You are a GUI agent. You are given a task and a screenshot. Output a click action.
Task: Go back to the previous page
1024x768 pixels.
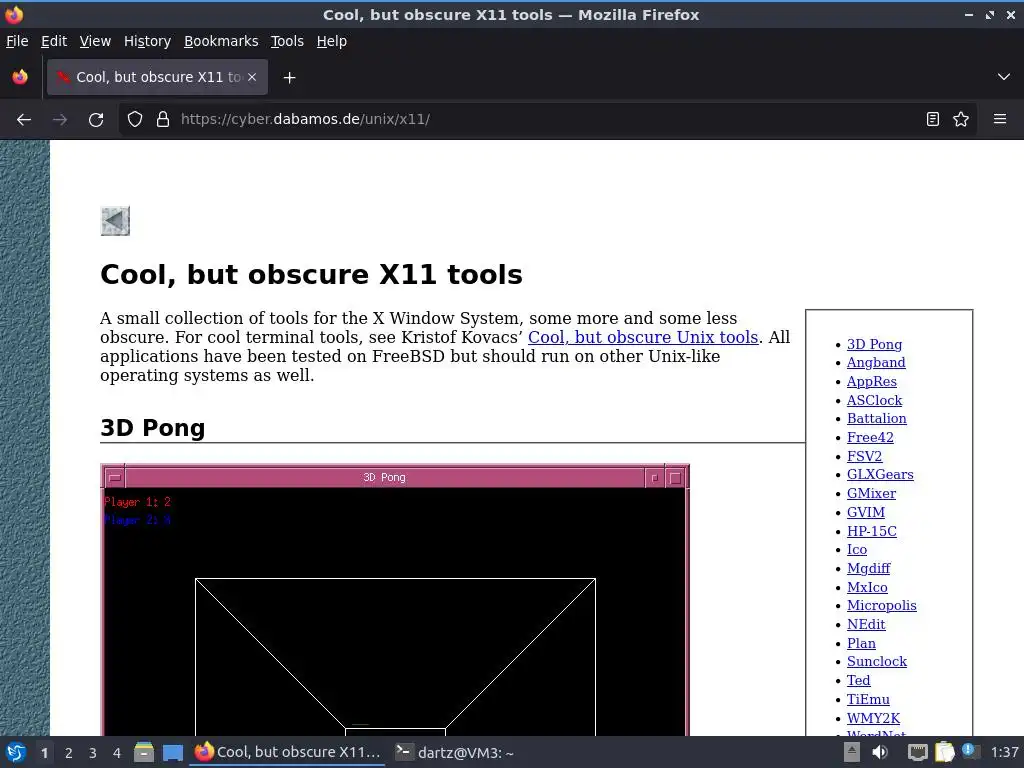pyautogui.click(x=24, y=120)
